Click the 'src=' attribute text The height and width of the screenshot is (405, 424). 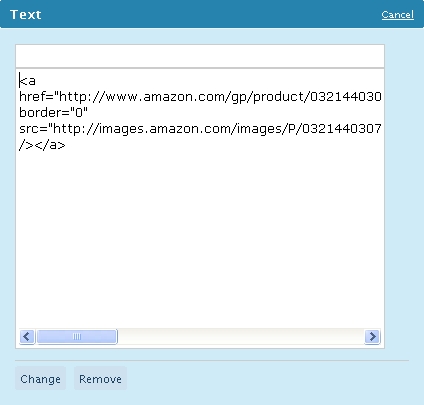click(34, 129)
